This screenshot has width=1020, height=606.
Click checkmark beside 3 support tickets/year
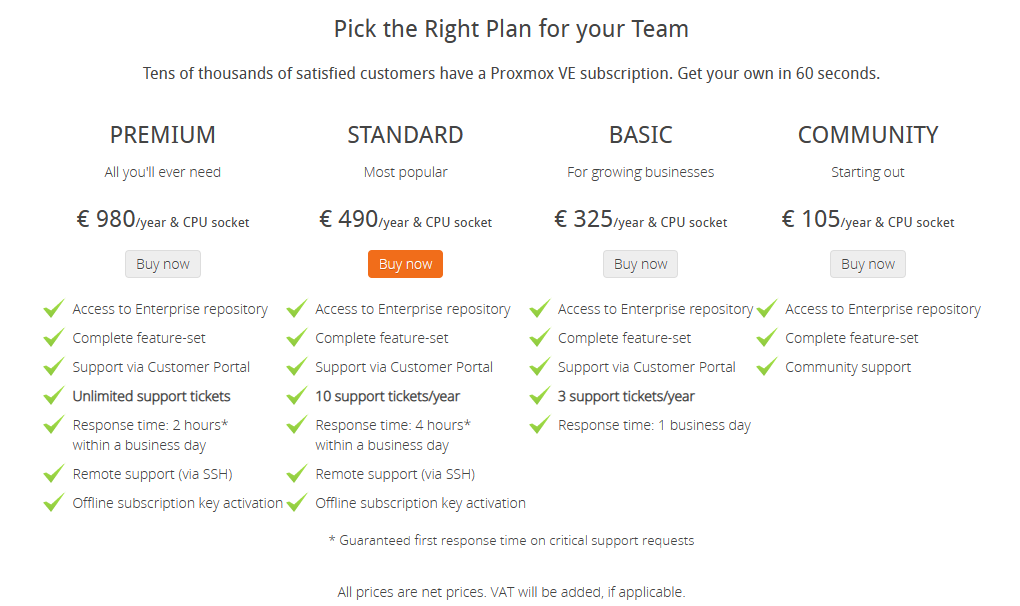click(x=540, y=396)
